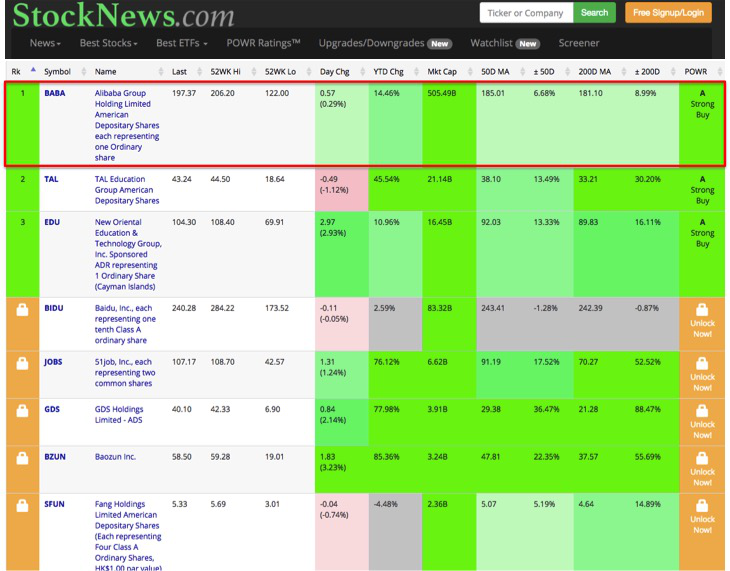This screenshot has height=571, width=730.
Task: Sort table by ± 50D column
Action: tap(551, 71)
